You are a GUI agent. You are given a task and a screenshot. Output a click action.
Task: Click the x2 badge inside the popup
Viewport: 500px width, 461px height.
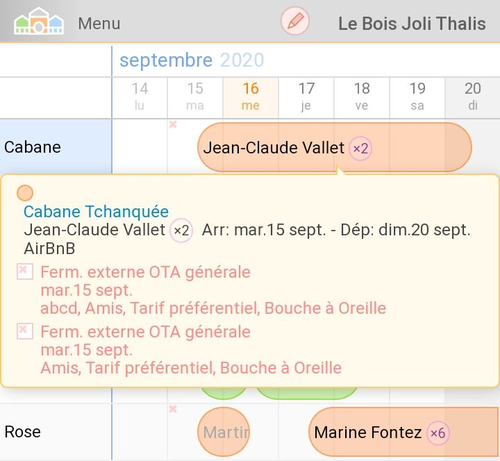(181, 230)
